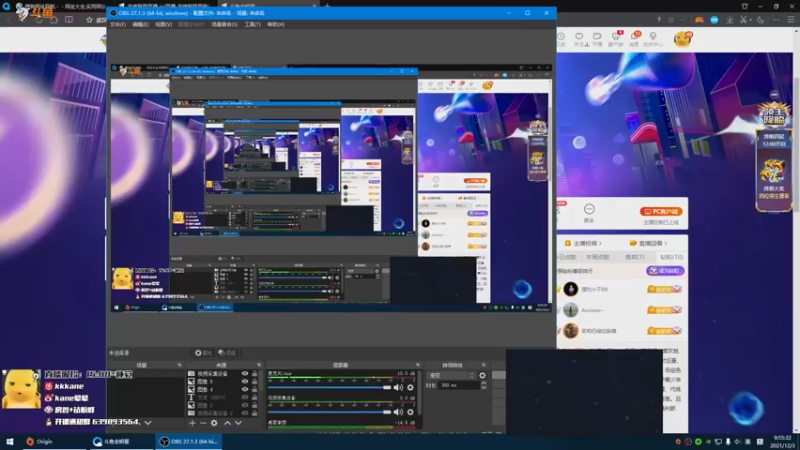Viewport: 800px width, 450px height.
Task: Open settings gear of second mixer track
Action: [410, 412]
